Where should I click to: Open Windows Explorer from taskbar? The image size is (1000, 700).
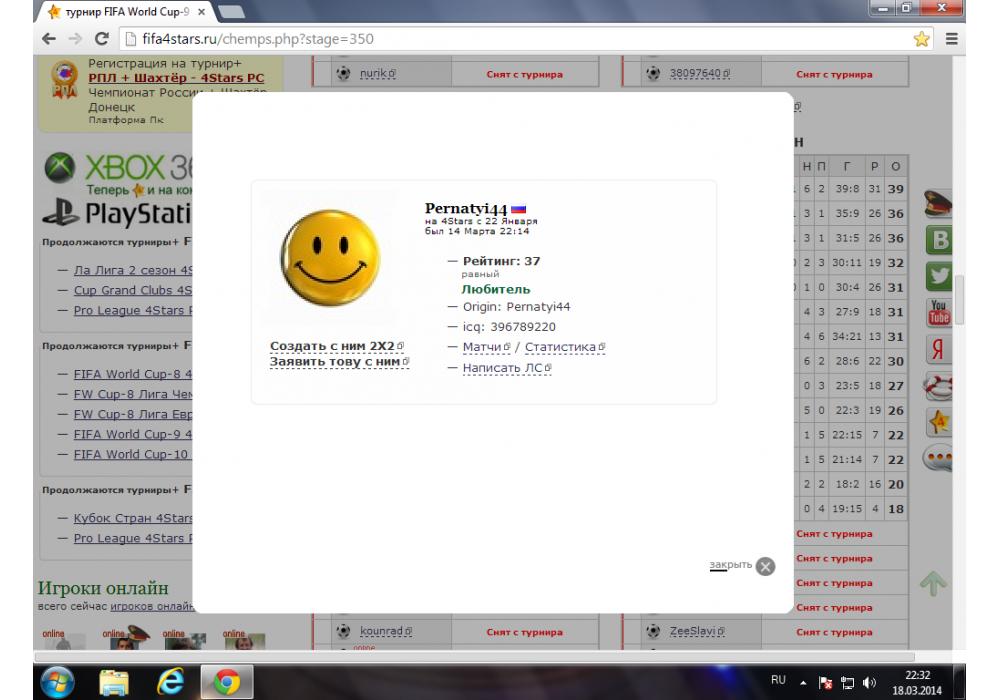tap(114, 682)
